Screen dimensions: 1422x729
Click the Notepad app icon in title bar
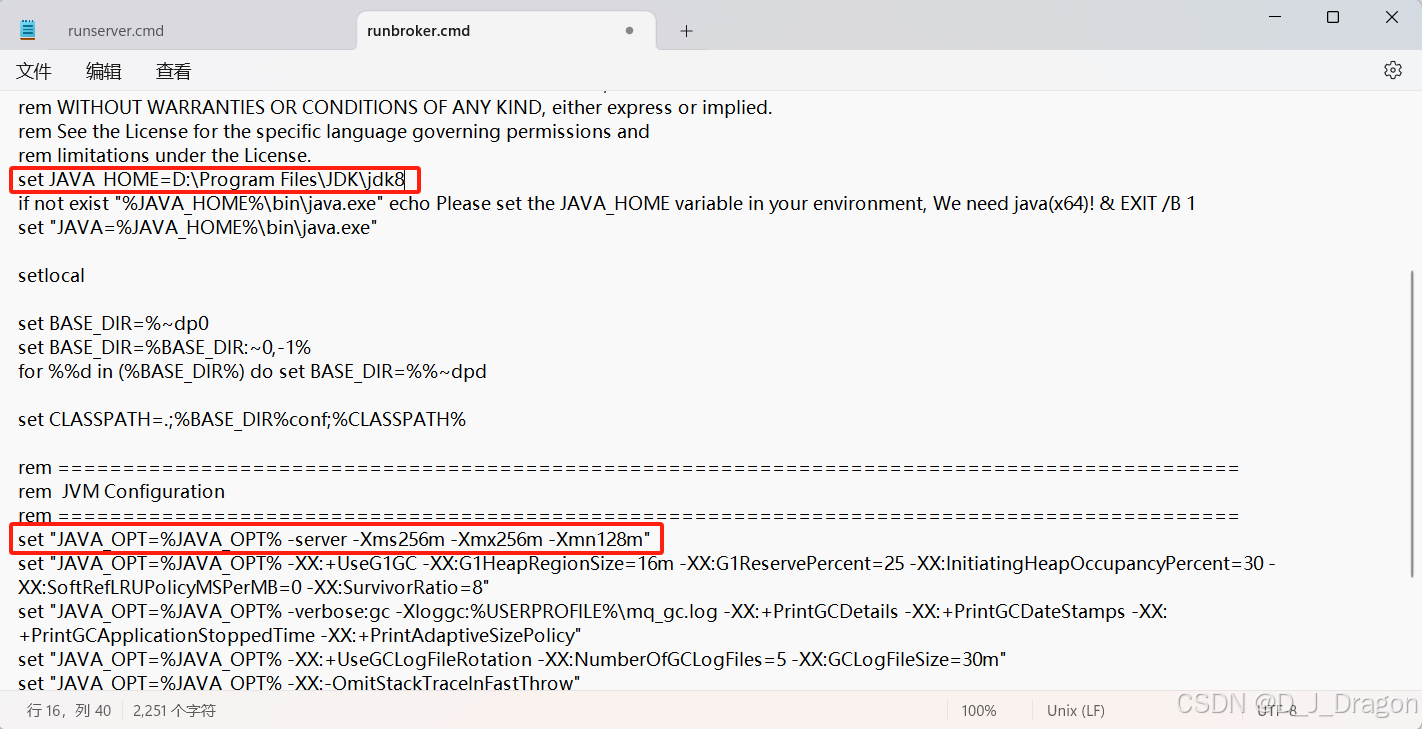28,30
